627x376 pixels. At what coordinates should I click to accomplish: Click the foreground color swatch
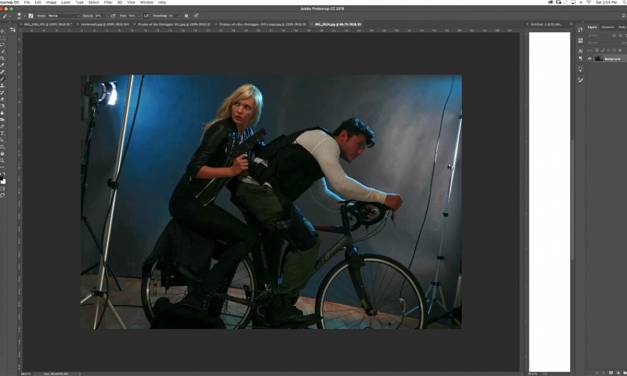(1, 178)
